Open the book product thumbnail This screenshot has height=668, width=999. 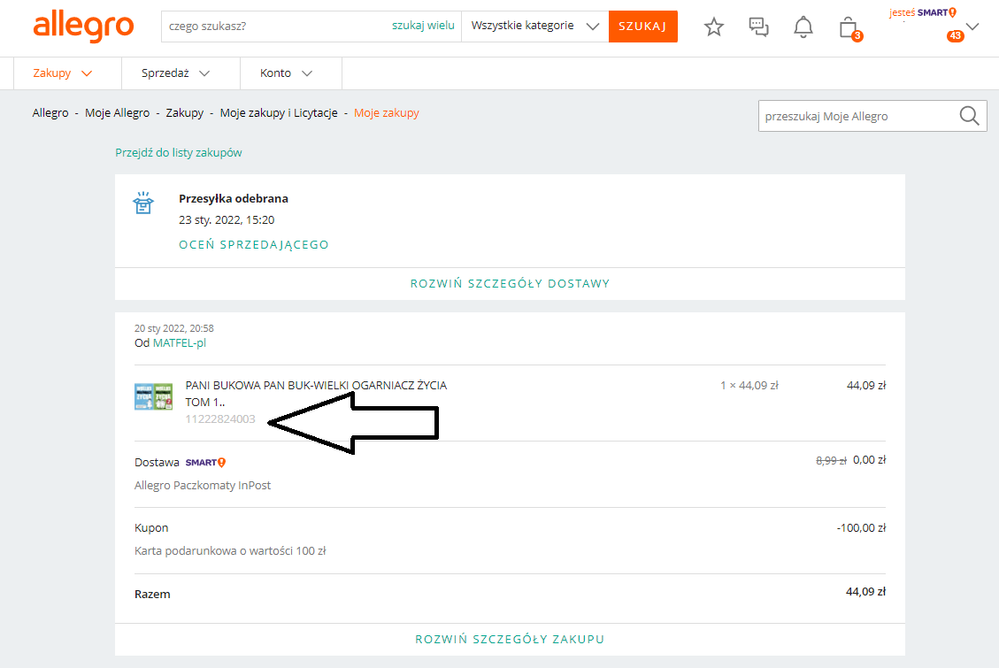(154, 396)
